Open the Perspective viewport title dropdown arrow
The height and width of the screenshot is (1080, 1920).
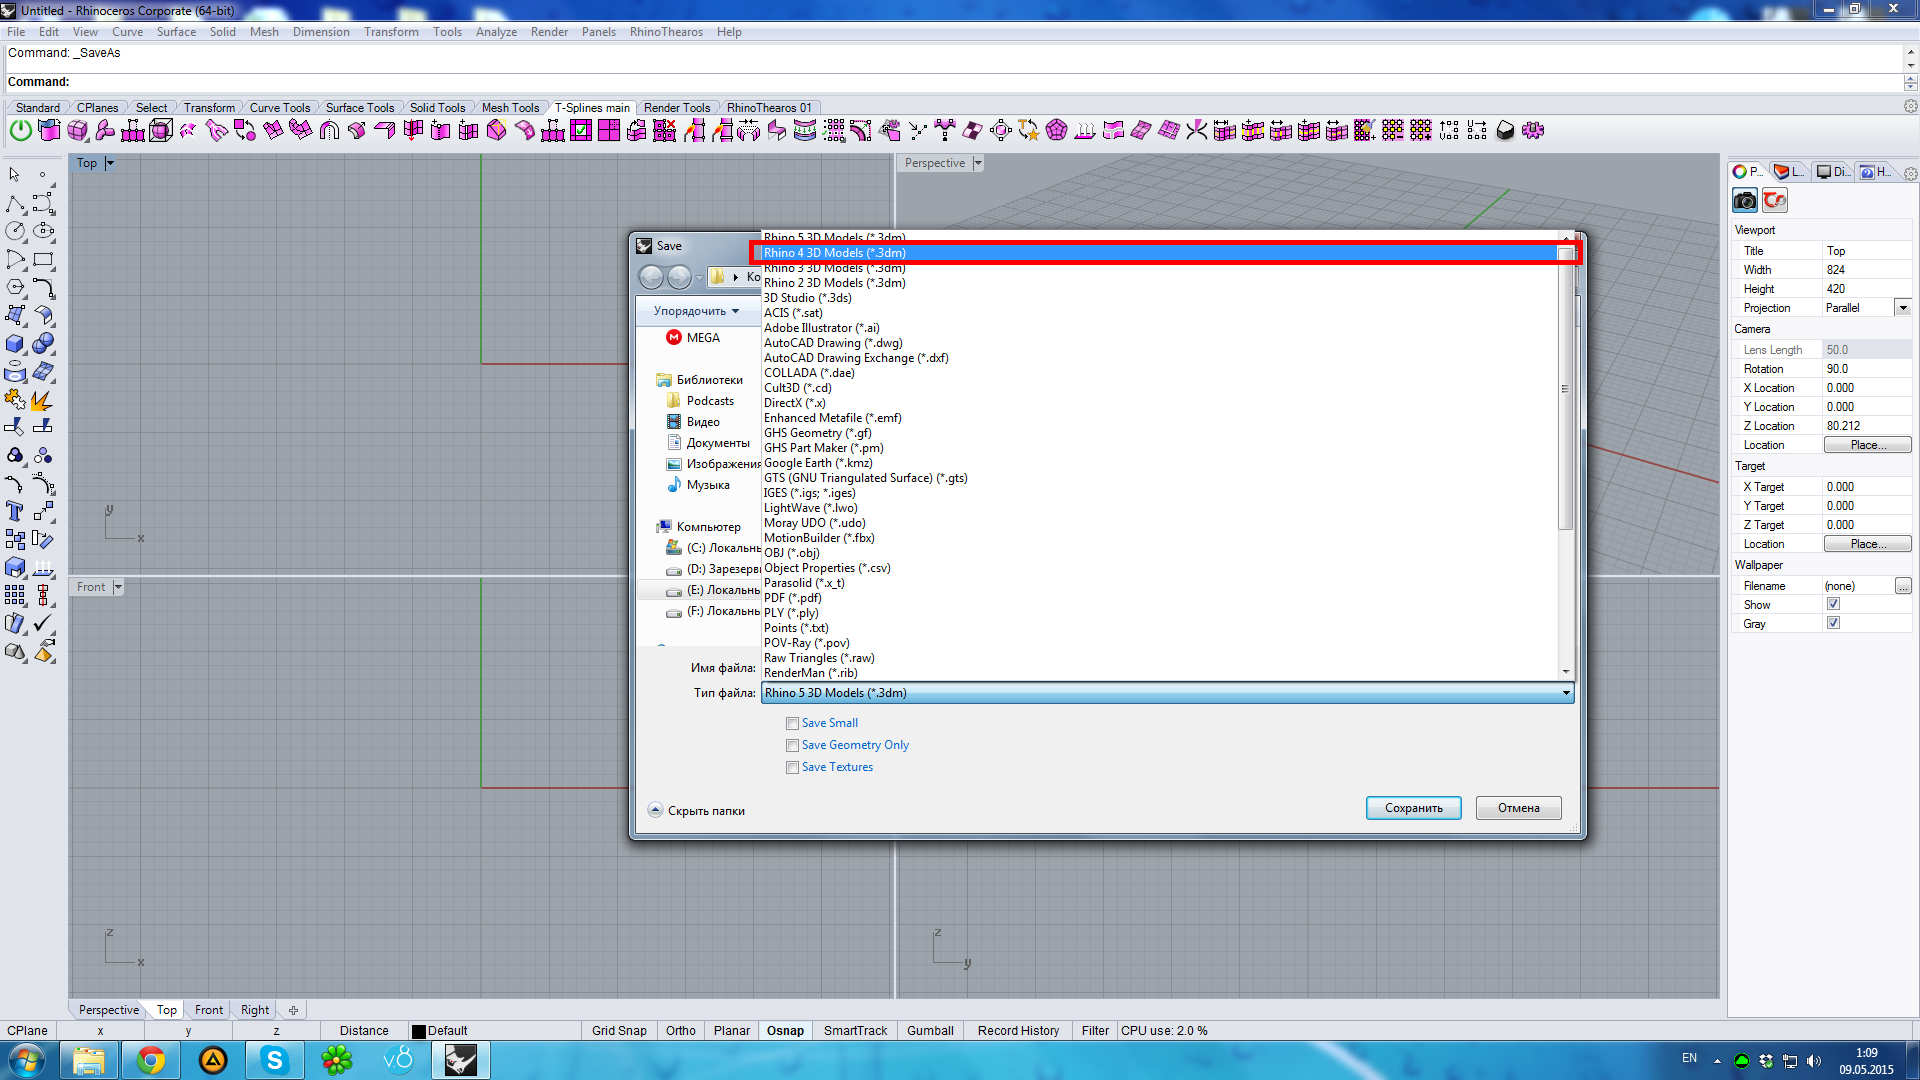[978, 163]
